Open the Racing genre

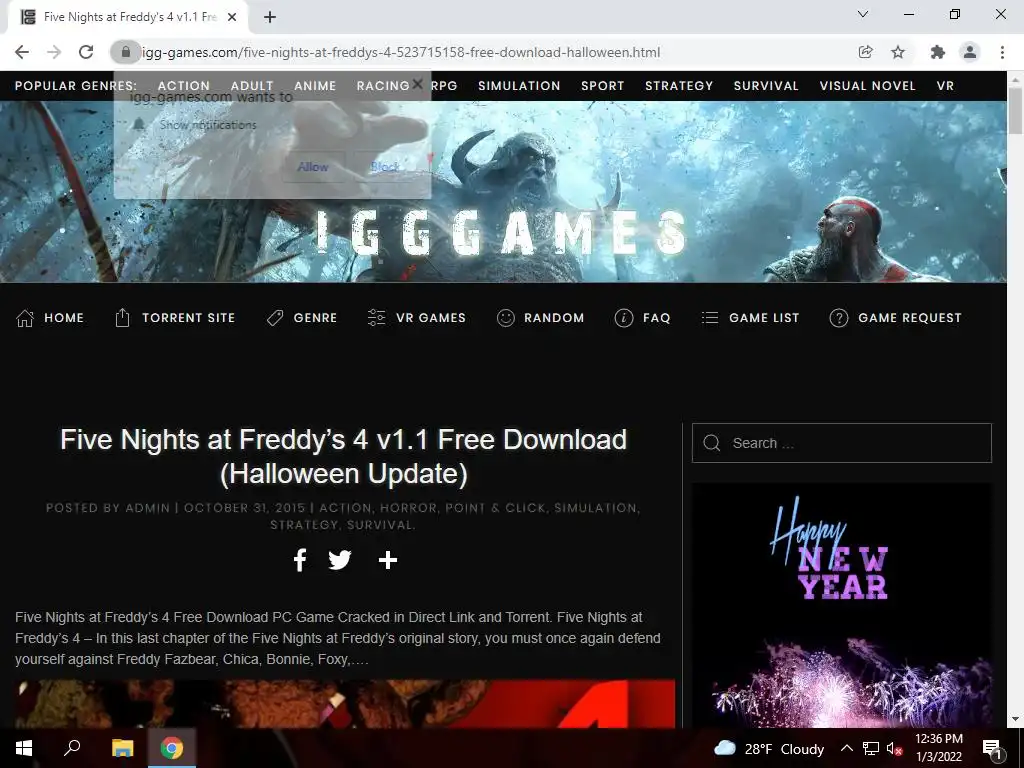(383, 86)
